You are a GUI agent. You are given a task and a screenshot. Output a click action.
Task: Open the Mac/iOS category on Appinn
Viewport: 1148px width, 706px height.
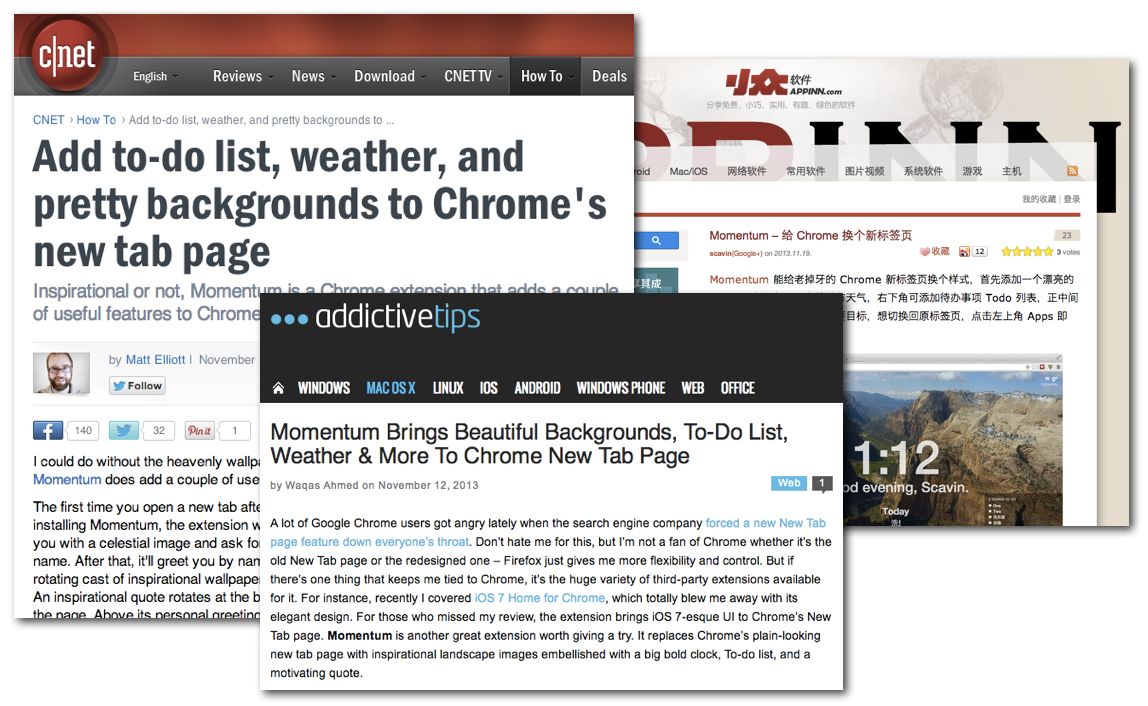688,171
